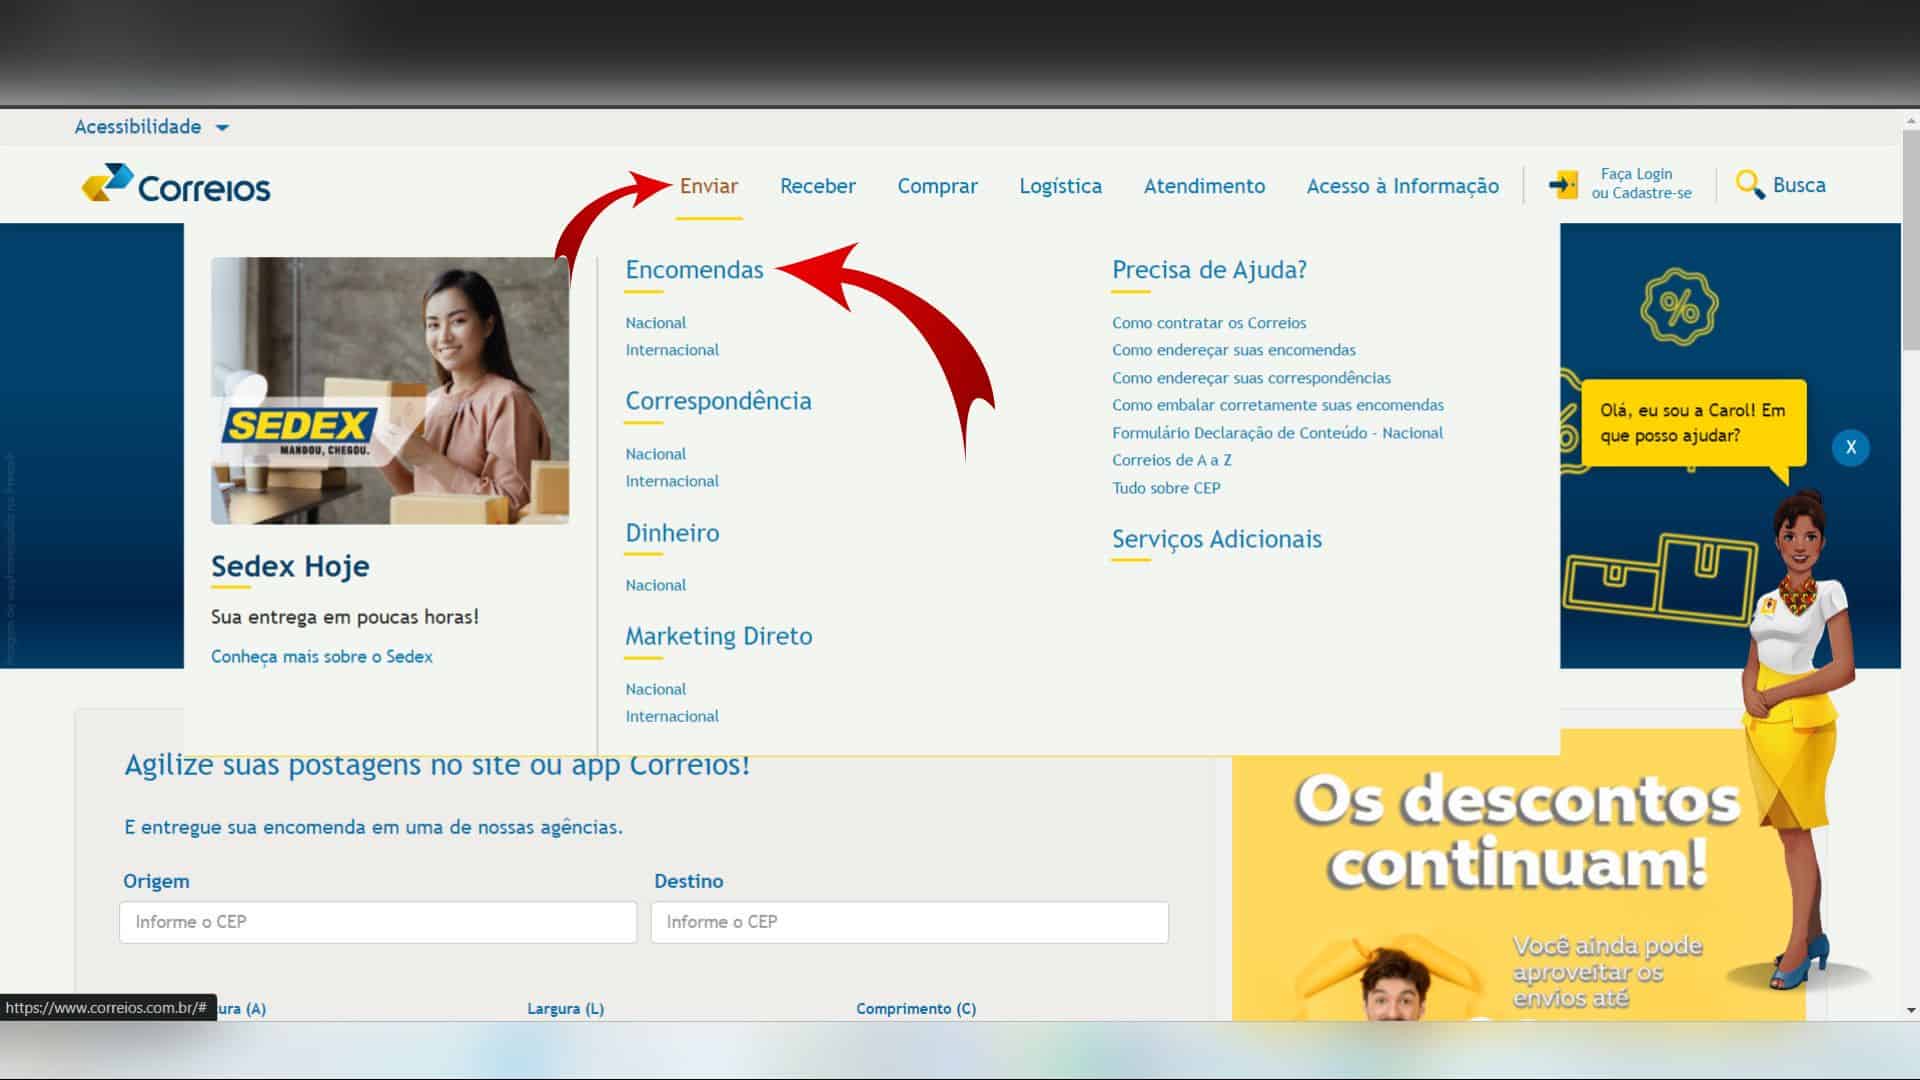Click the Busca search label
The height and width of the screenshot is (1080, 1920).
click(x=1799, y=185)
